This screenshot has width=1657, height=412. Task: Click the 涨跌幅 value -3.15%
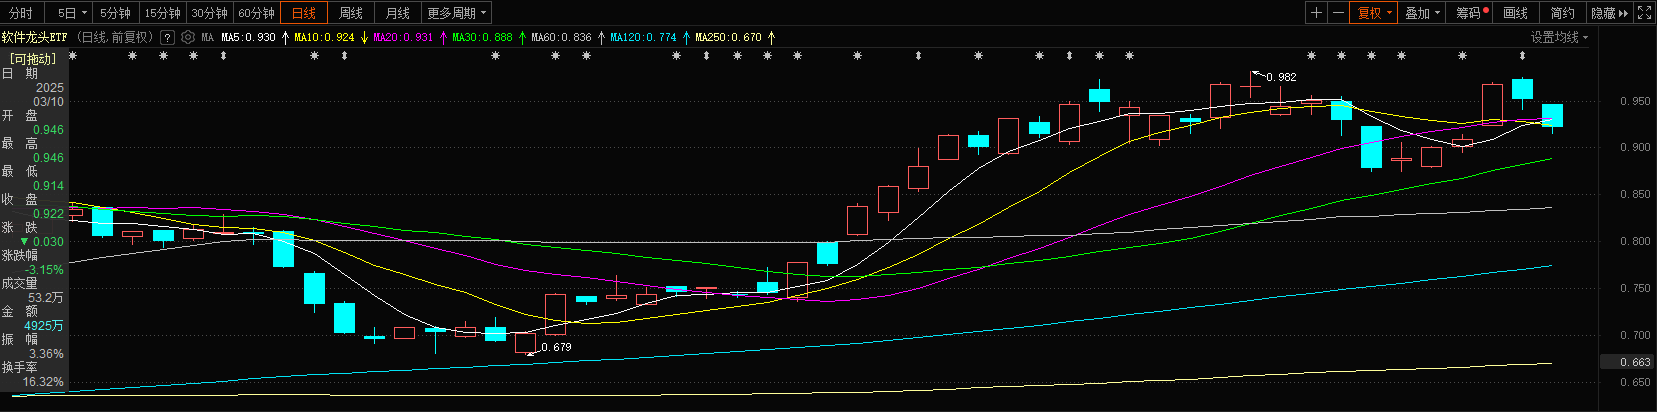[44, 270]
